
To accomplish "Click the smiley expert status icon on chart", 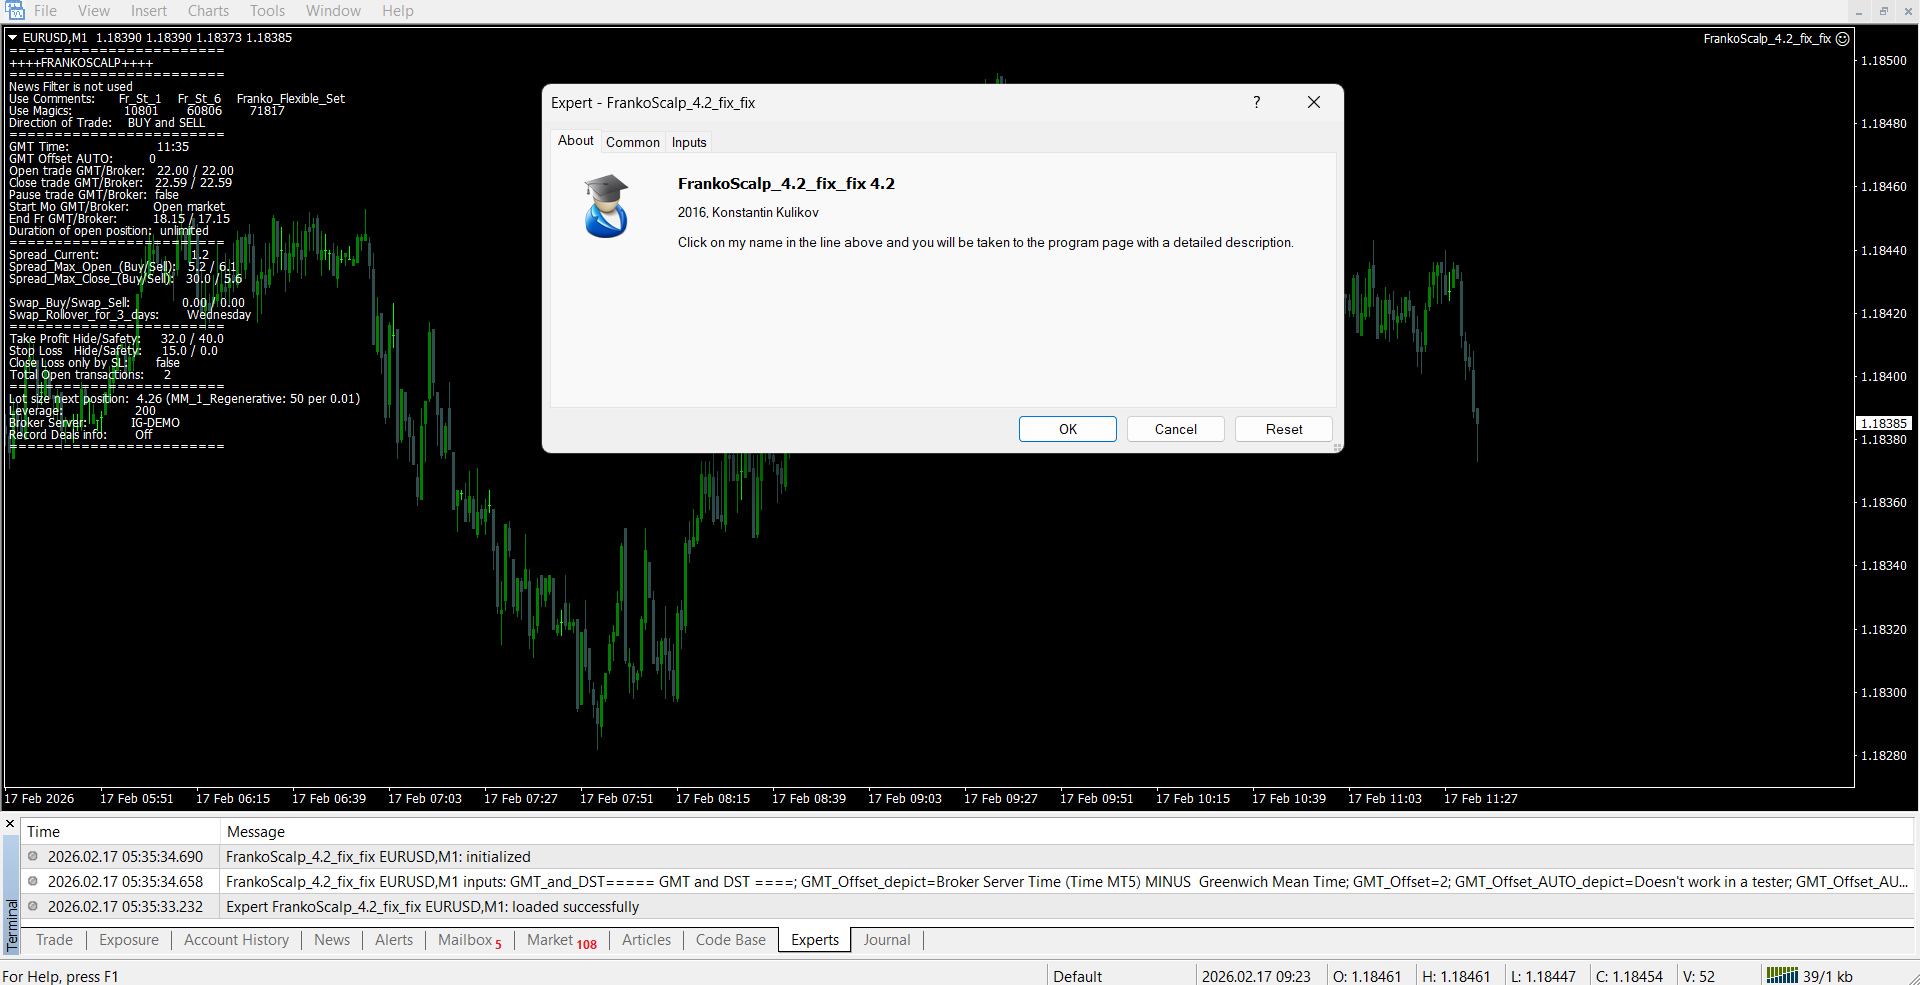I will coord(1843,39).
